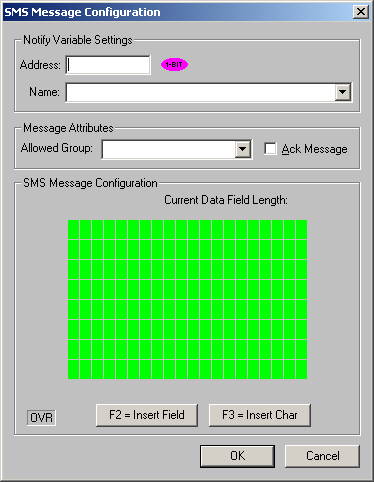Click the F3 = Insert Char button

[260, 415]
